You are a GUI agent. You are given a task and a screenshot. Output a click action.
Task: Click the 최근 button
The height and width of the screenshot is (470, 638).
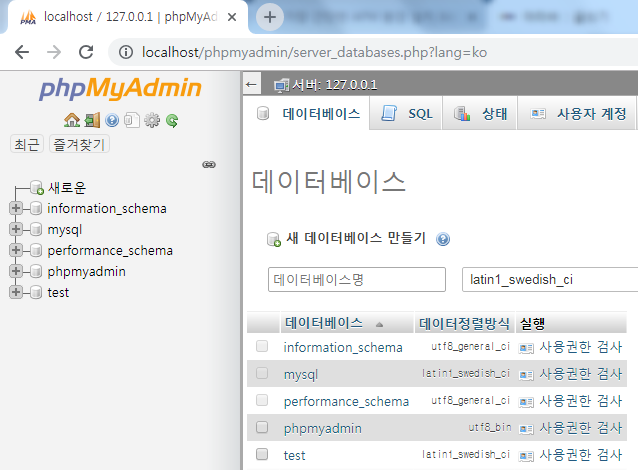27,144
